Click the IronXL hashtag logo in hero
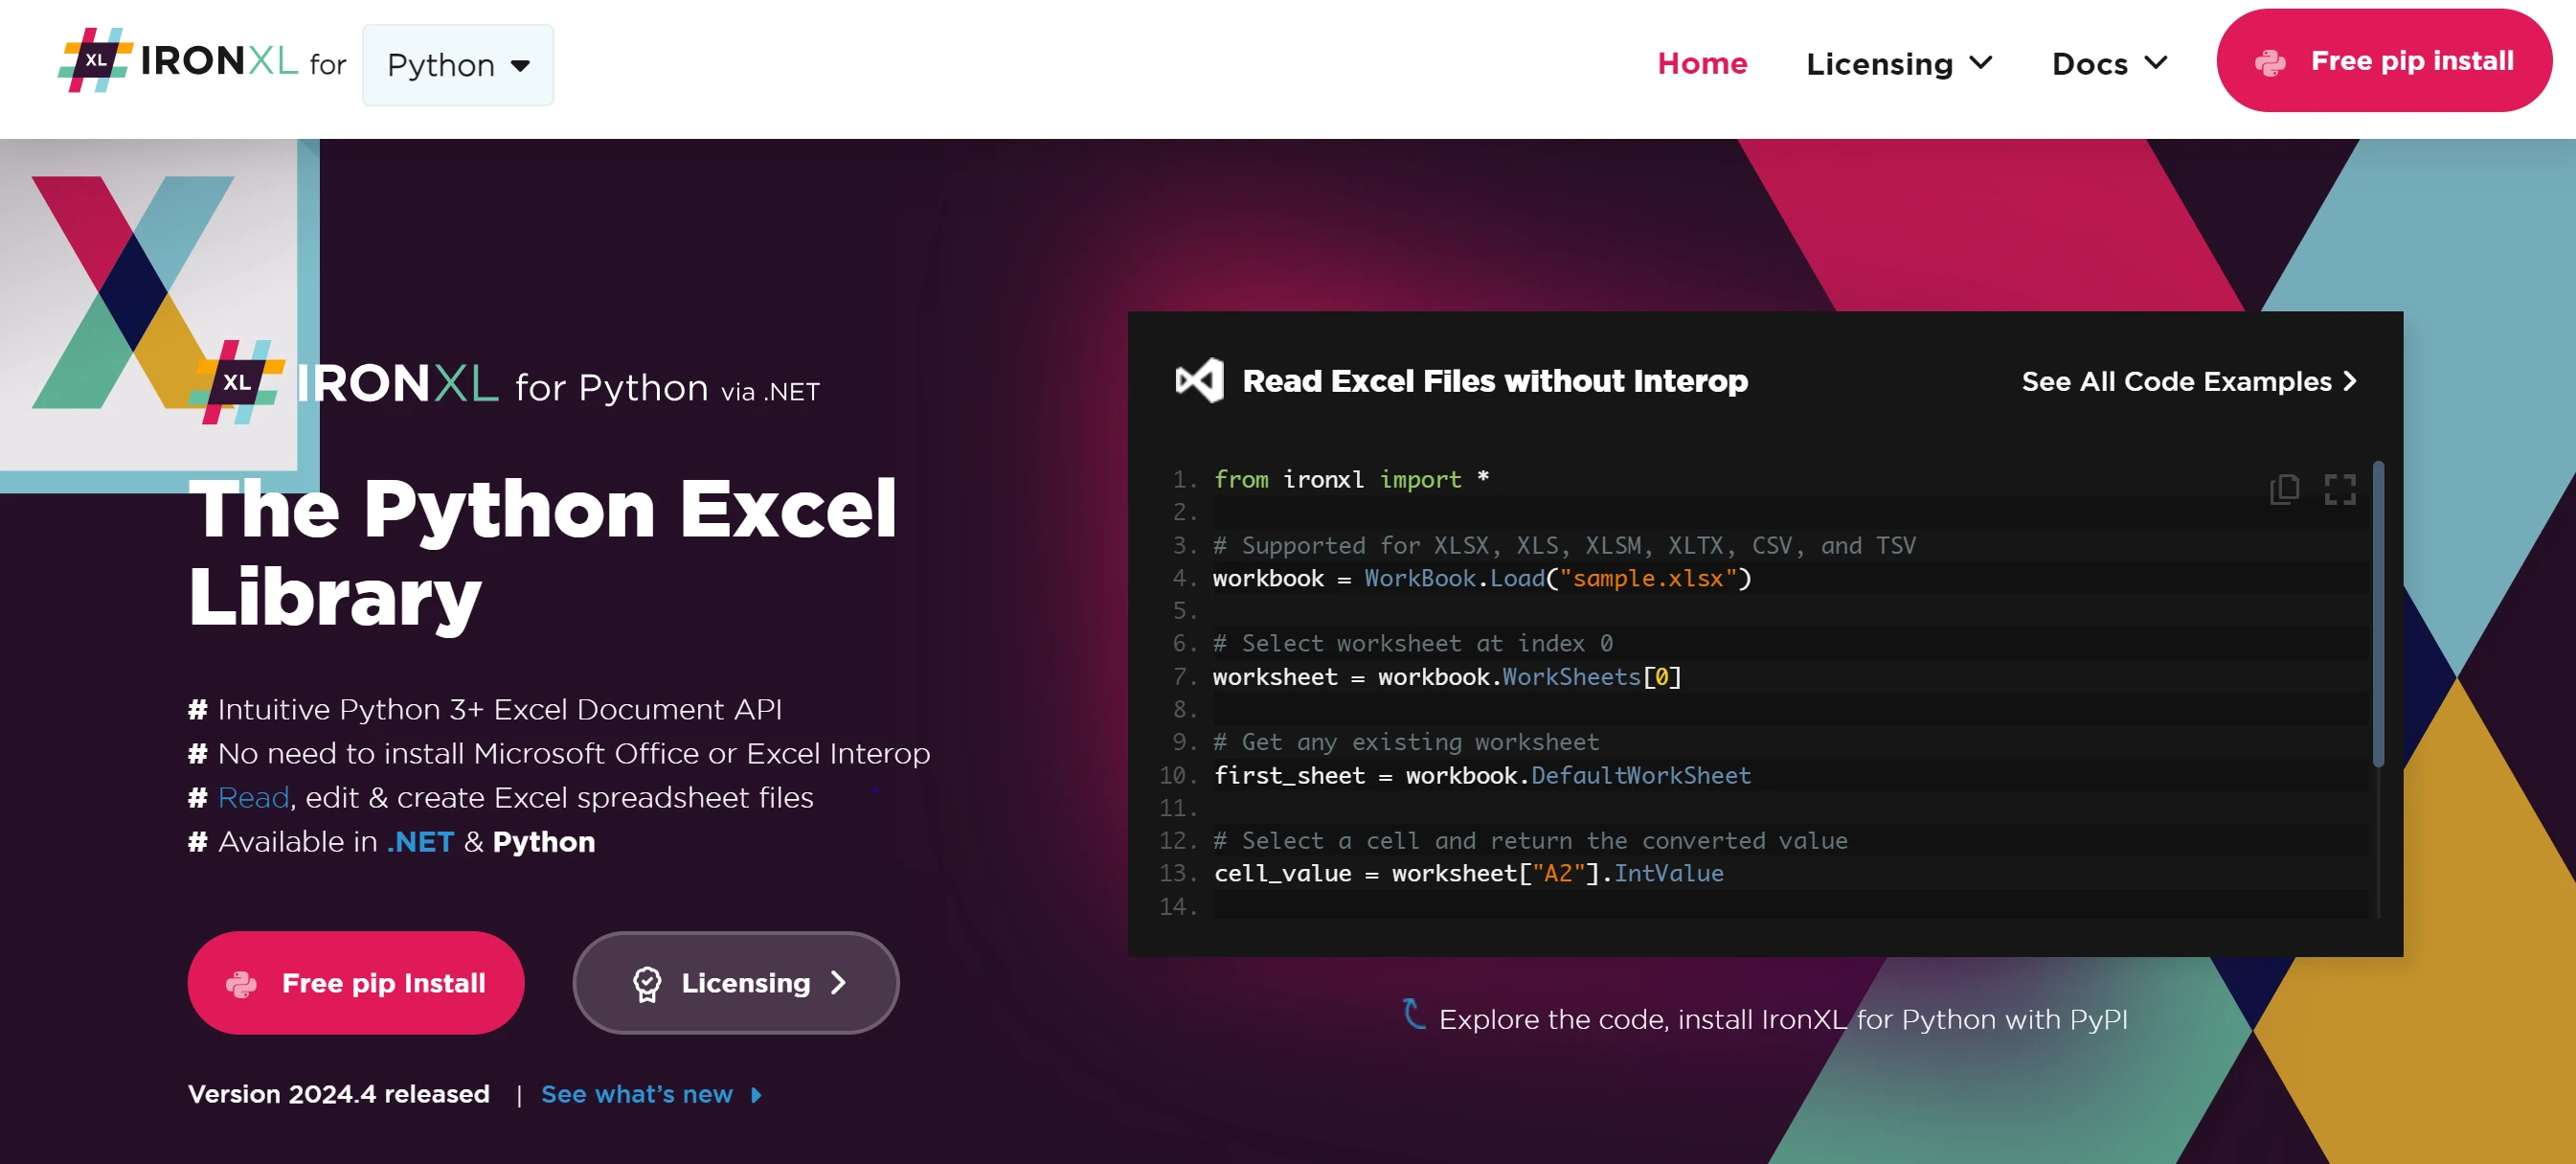2576x1164 pixels. pos(236,382)
